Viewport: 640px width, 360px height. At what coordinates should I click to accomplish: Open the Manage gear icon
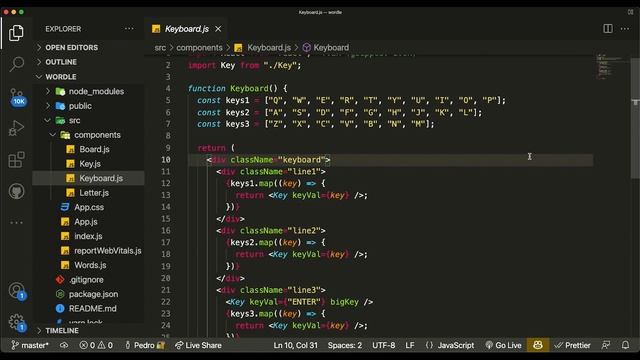click(17, 322)
